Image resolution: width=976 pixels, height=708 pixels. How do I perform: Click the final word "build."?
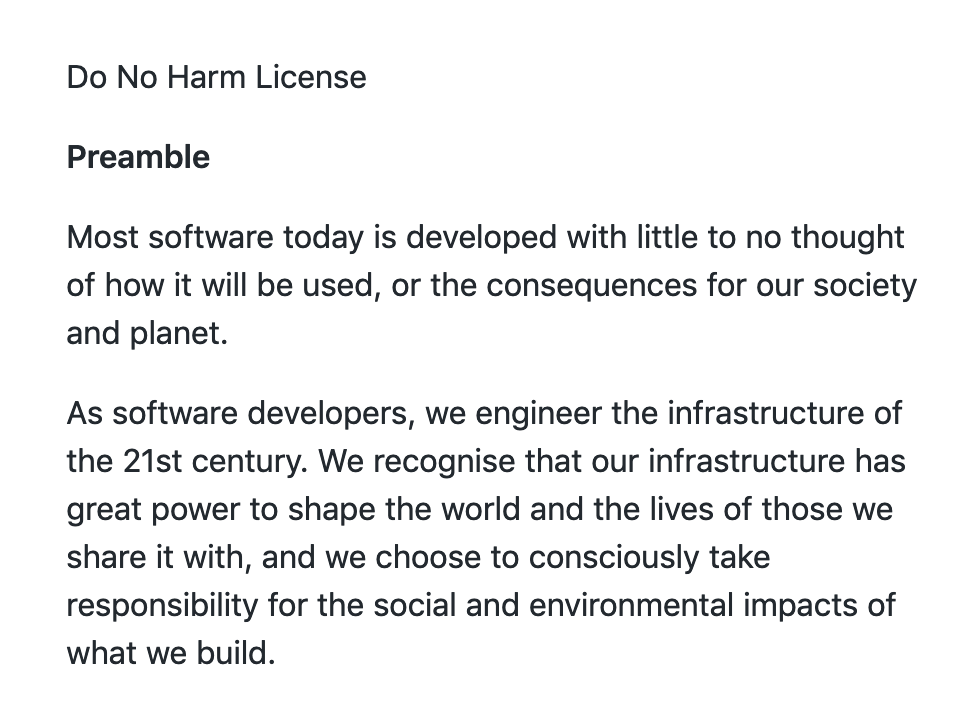point(236,654)
